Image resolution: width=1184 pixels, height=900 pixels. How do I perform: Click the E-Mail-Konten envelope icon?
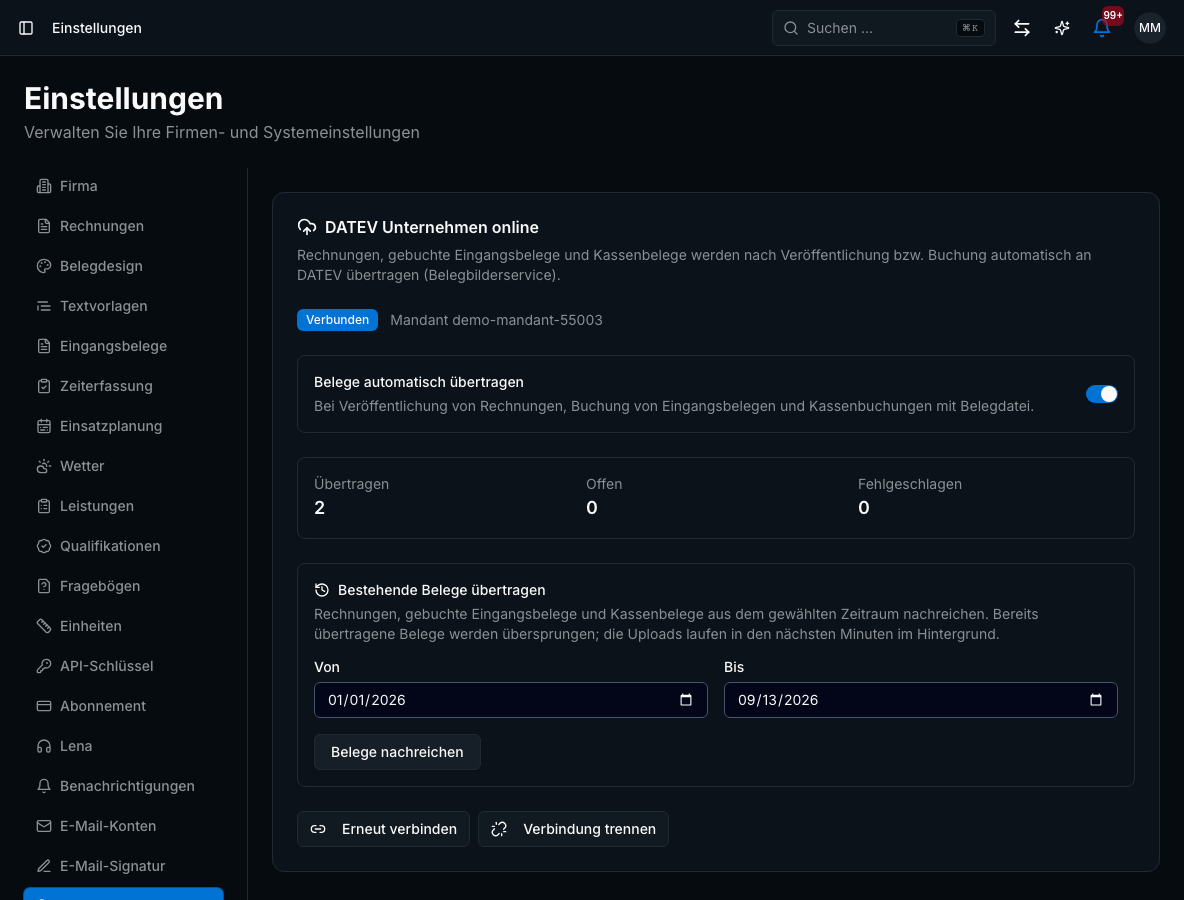tap(44, 826)
